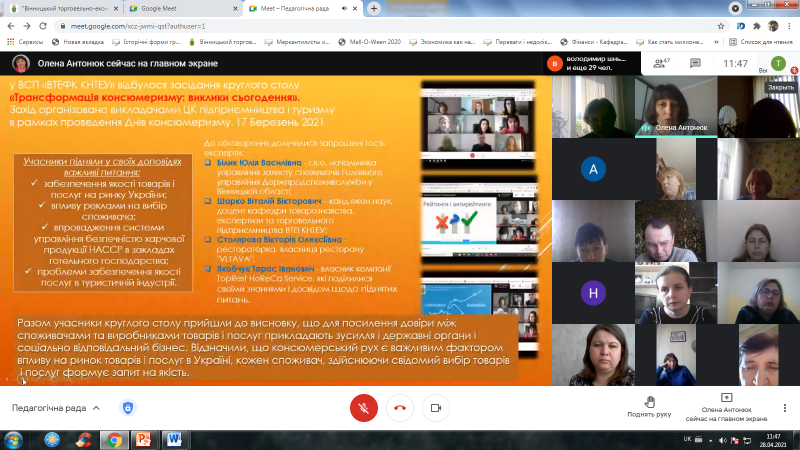Click the Meet time display 11:47
Viewport: 800px width, 450px height.
pos(735,64)
